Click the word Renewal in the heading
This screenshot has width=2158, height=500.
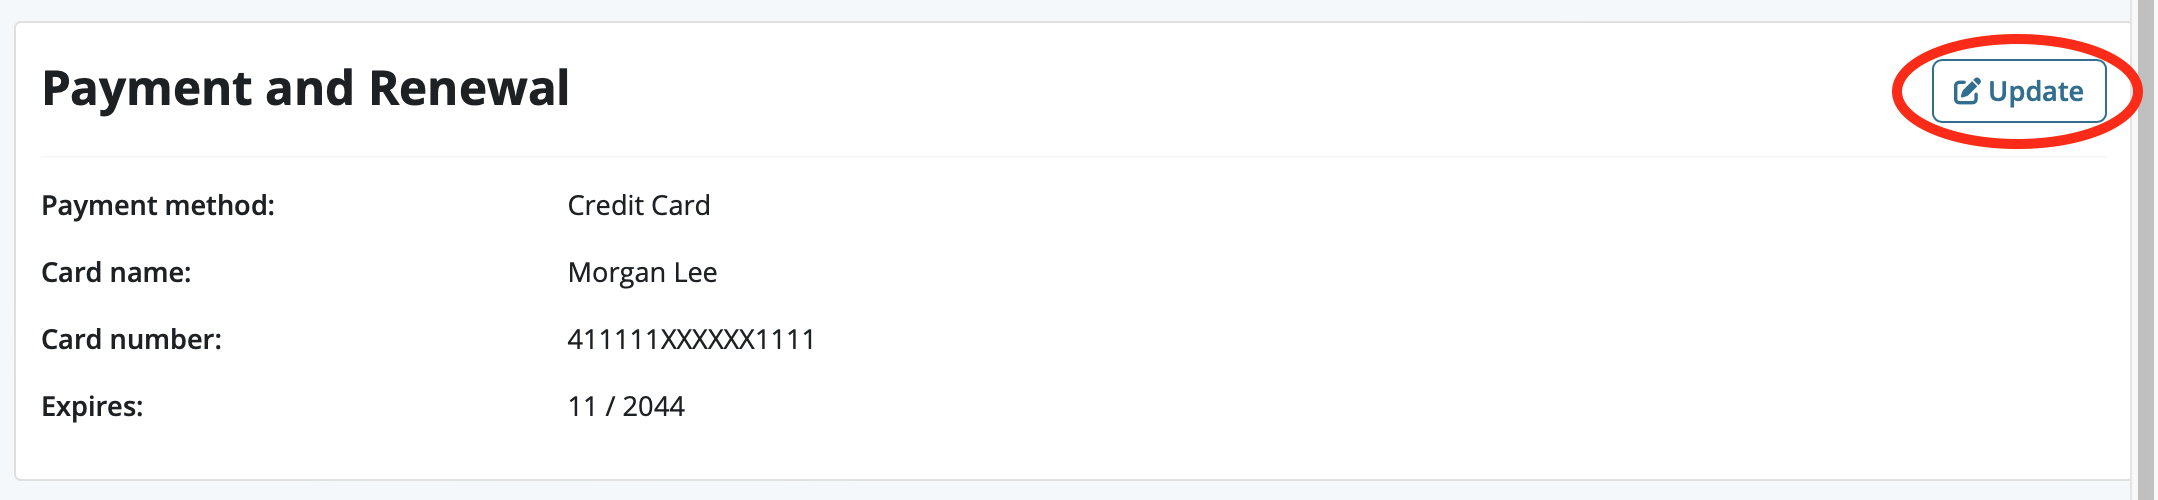[469, 88]
